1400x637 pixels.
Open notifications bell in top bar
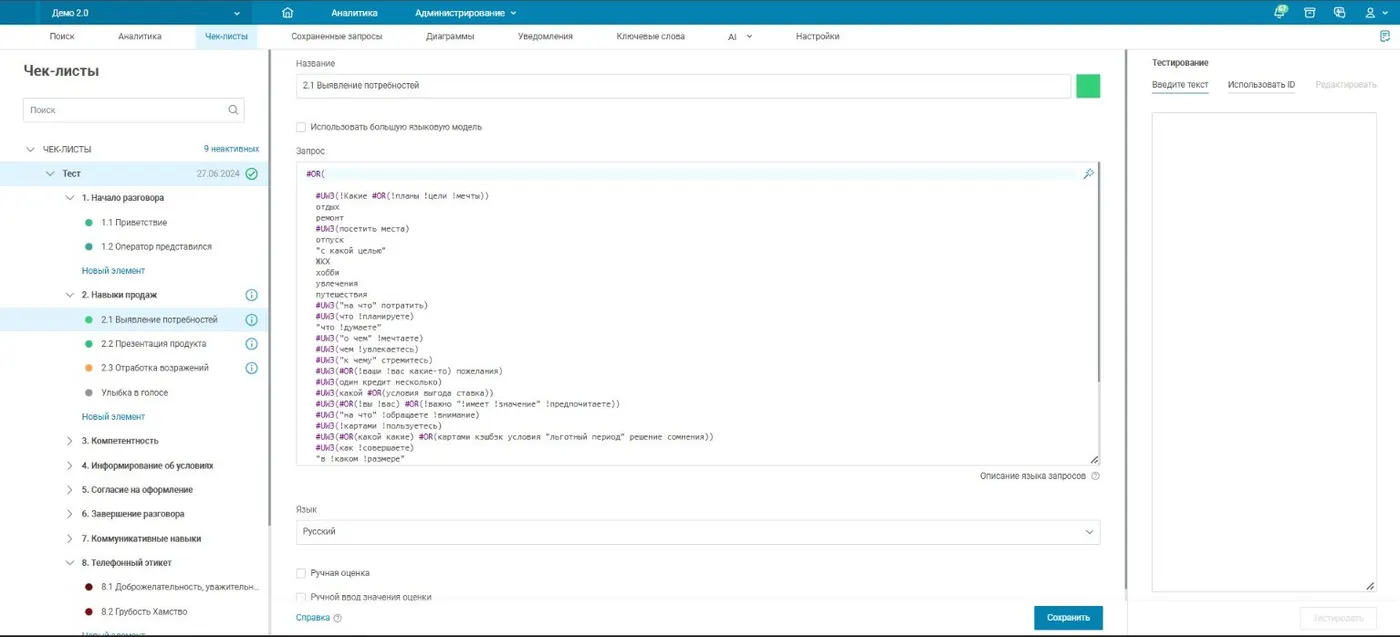(x=1281, y=12)
